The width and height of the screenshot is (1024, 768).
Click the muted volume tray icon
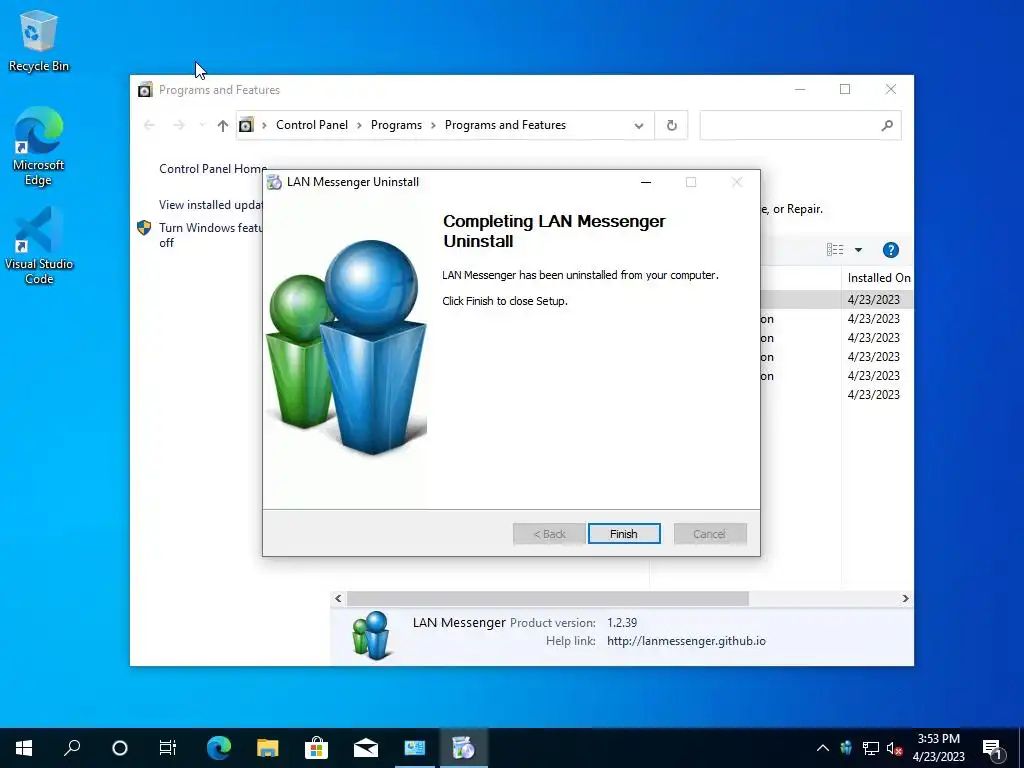tap(894, 748)
